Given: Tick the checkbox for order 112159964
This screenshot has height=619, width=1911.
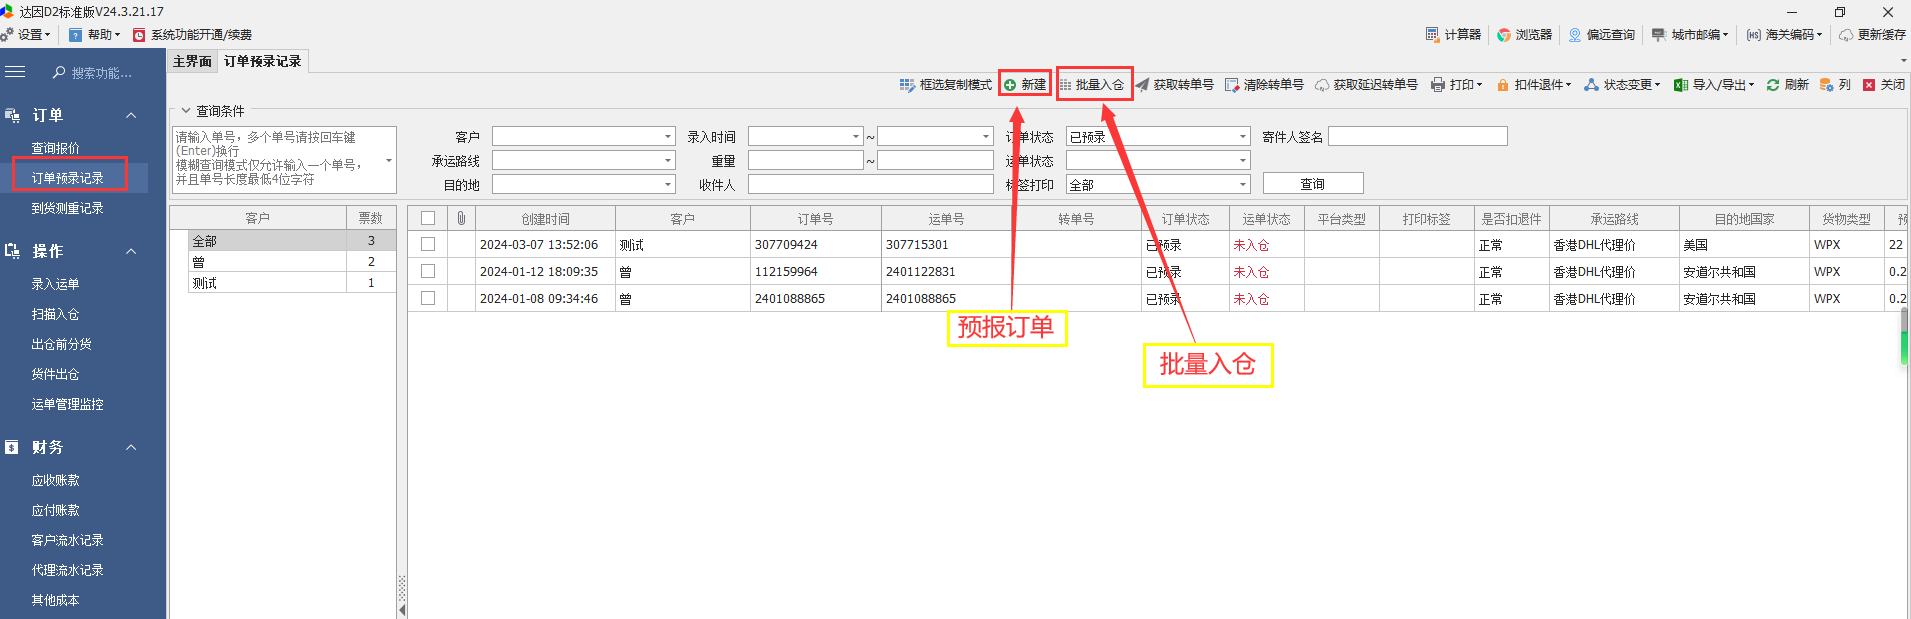Looking at the screenshot, I should pyautogui.click(x=428, y=271).
